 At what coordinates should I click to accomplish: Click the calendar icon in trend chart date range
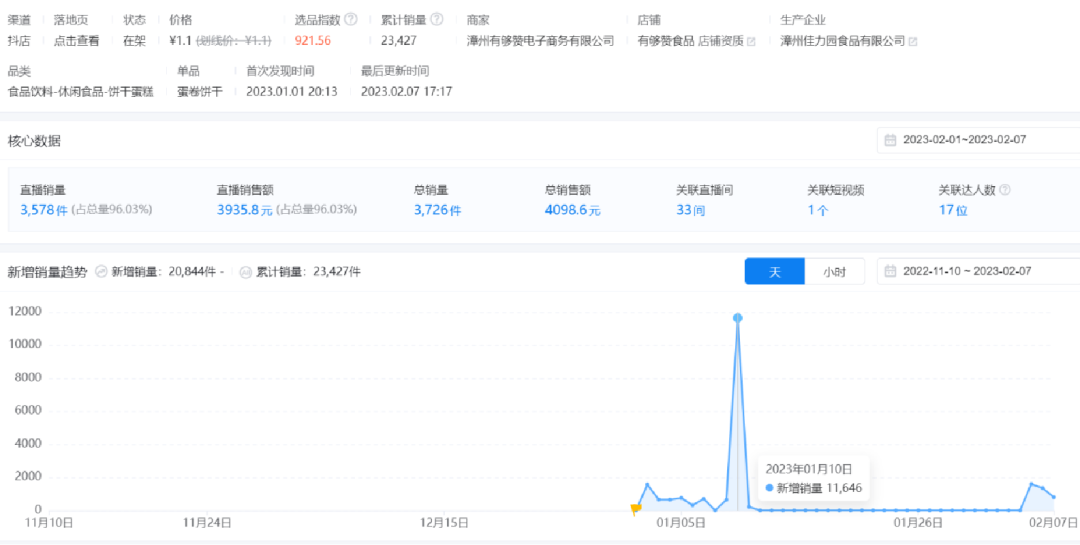click(890, 271)
